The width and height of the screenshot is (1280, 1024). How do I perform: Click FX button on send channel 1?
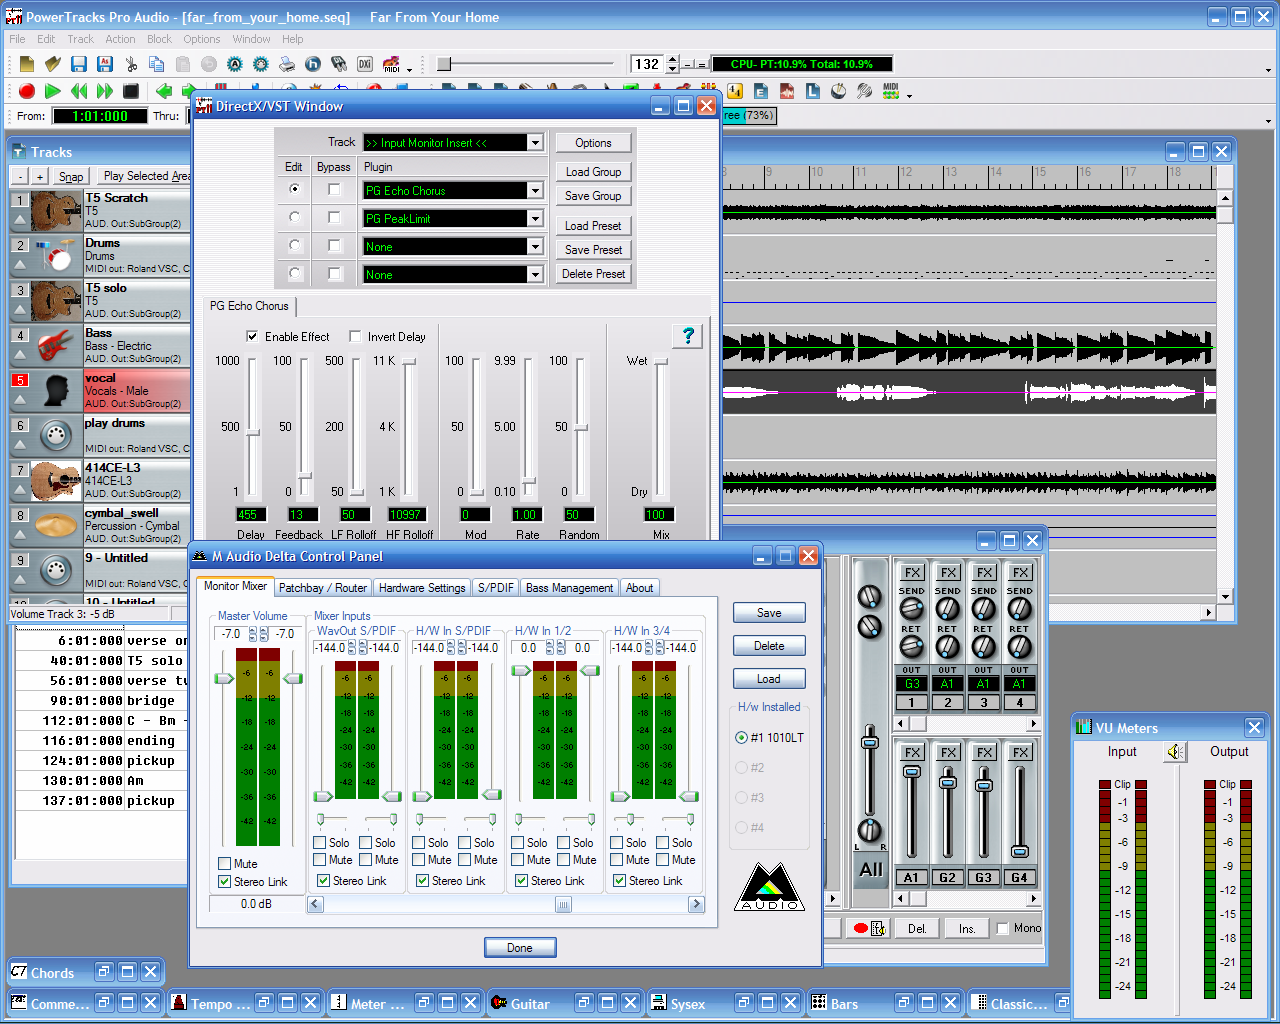tap(912, 573)
